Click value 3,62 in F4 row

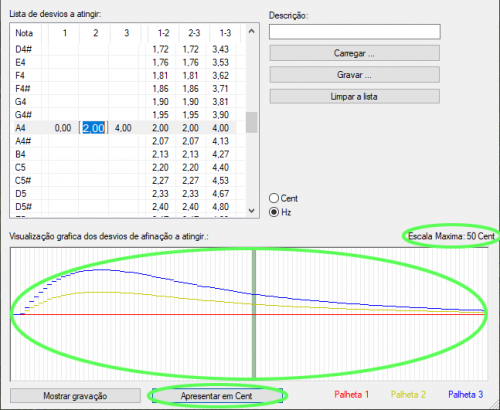point(221,76)
